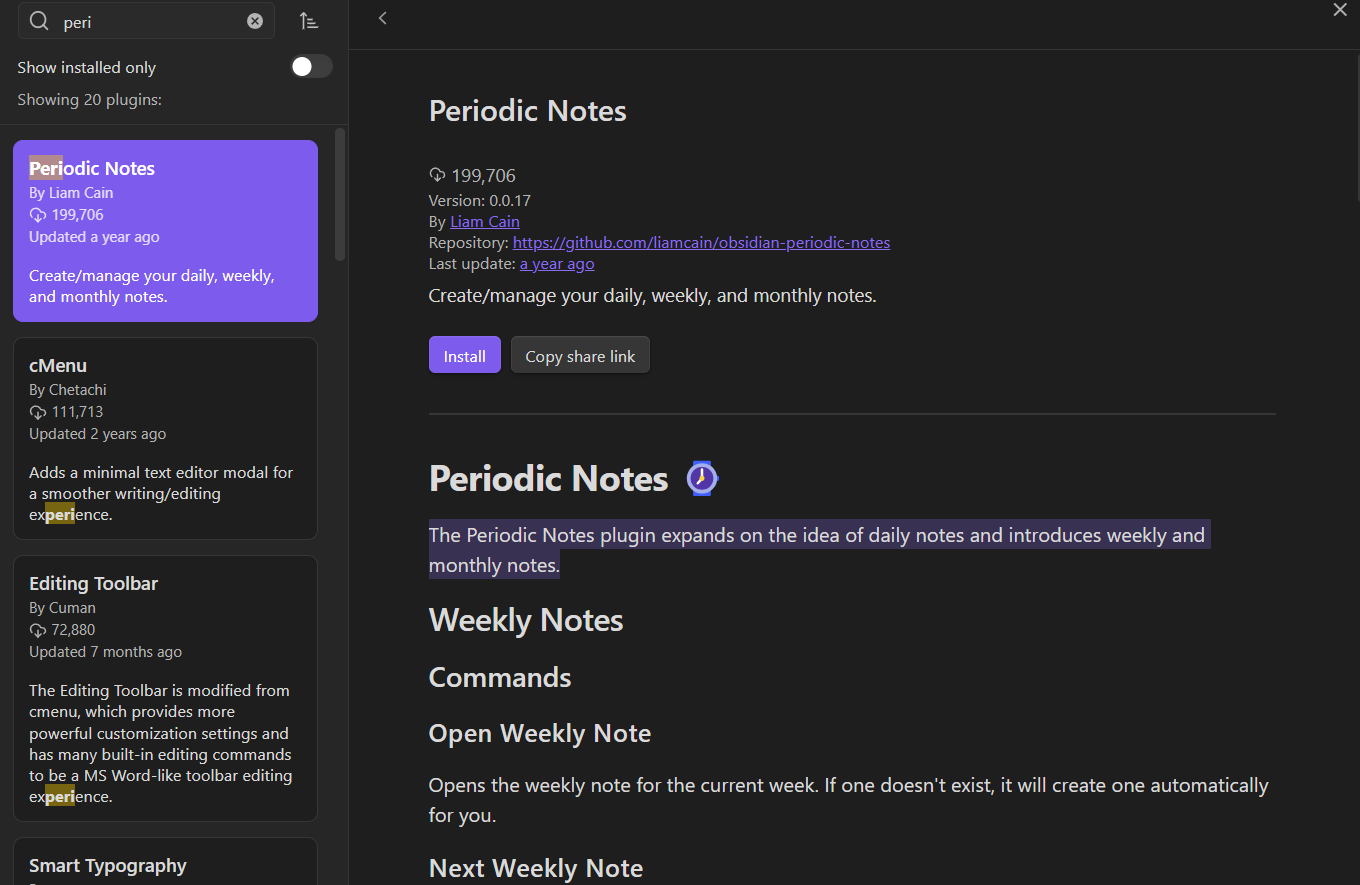Visit the obsidian-periodic-notes GitHub repository
The image size is (1360, 885).
[701, 242]
